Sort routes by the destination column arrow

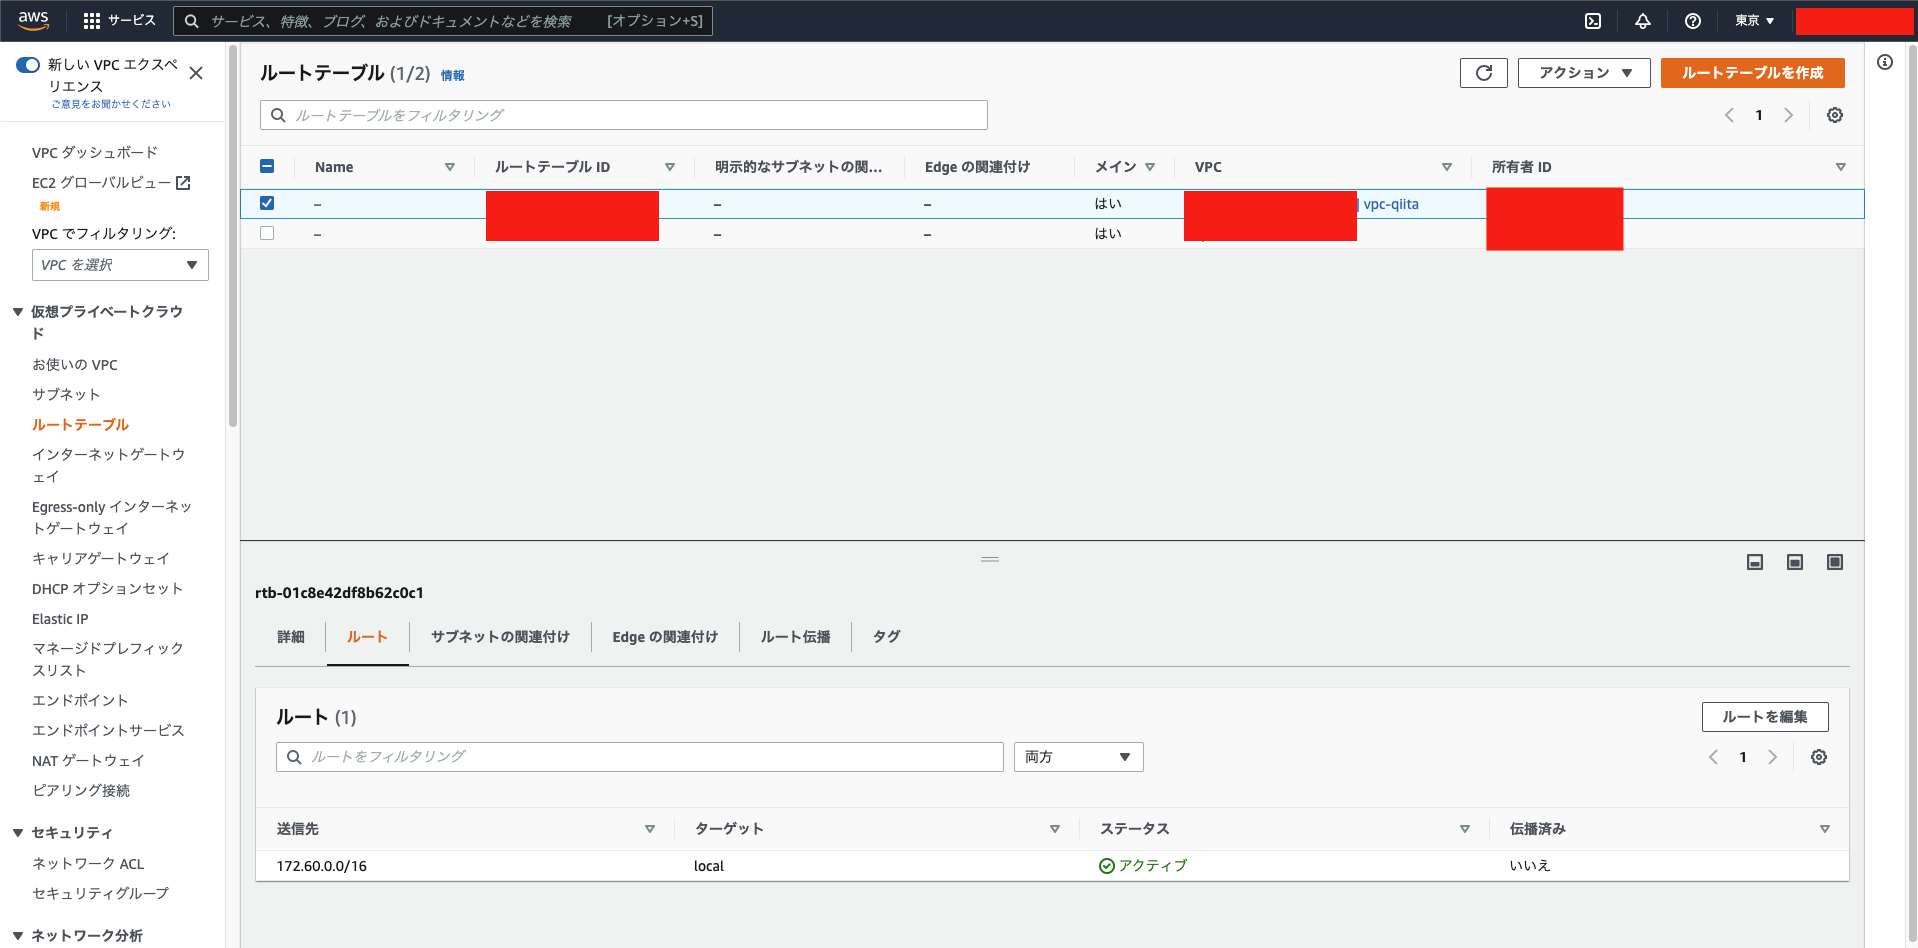tap(650, 829)
